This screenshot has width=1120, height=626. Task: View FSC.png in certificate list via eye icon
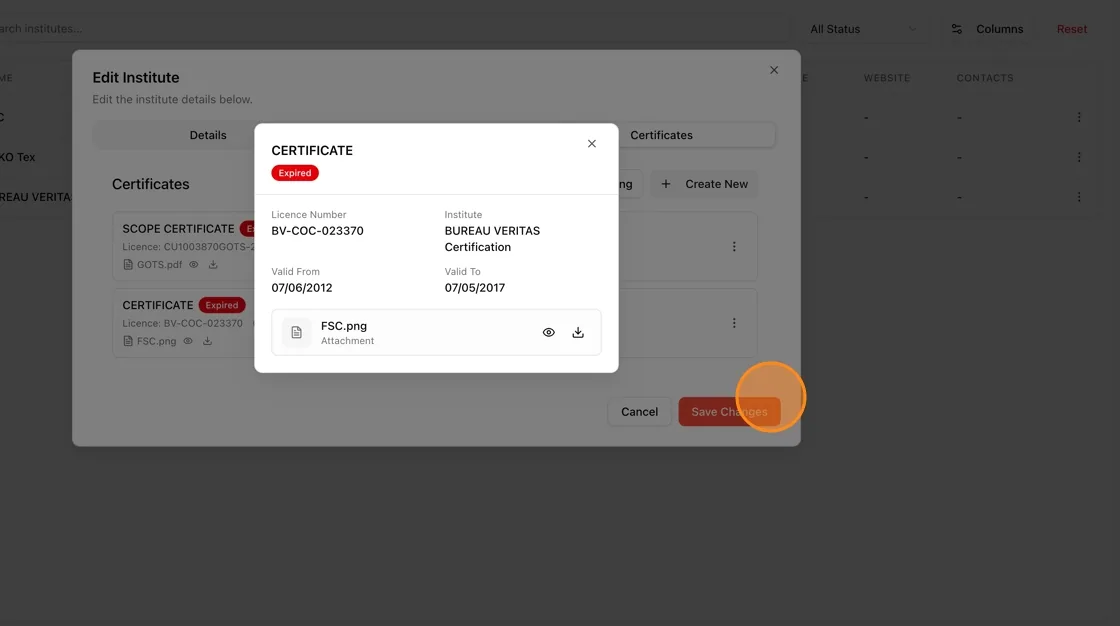pos(188,341)
